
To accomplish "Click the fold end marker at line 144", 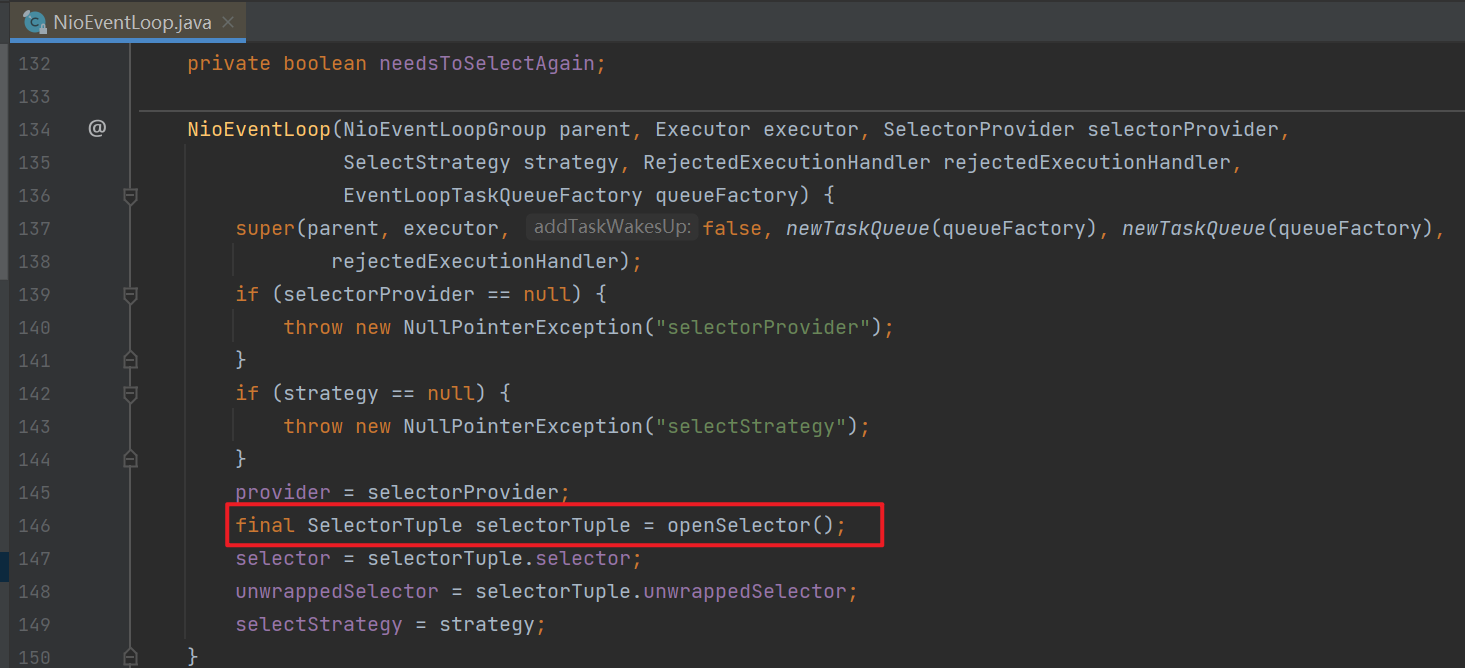I will coord(130,459).
